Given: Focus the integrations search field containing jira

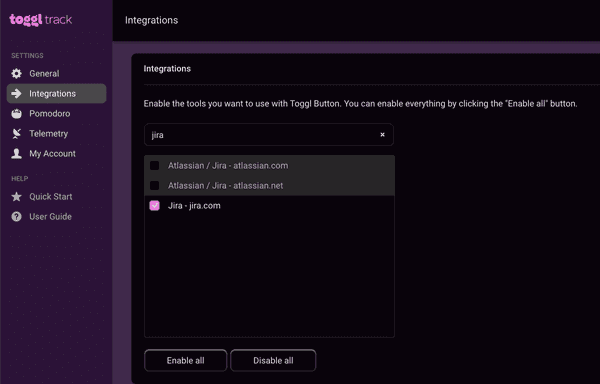Looking at the screenshot, I should pos(269,135).
